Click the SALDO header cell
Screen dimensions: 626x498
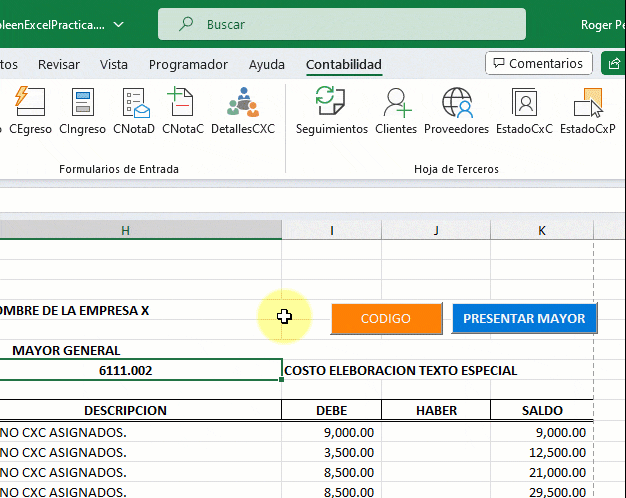(x=542, y=410)
